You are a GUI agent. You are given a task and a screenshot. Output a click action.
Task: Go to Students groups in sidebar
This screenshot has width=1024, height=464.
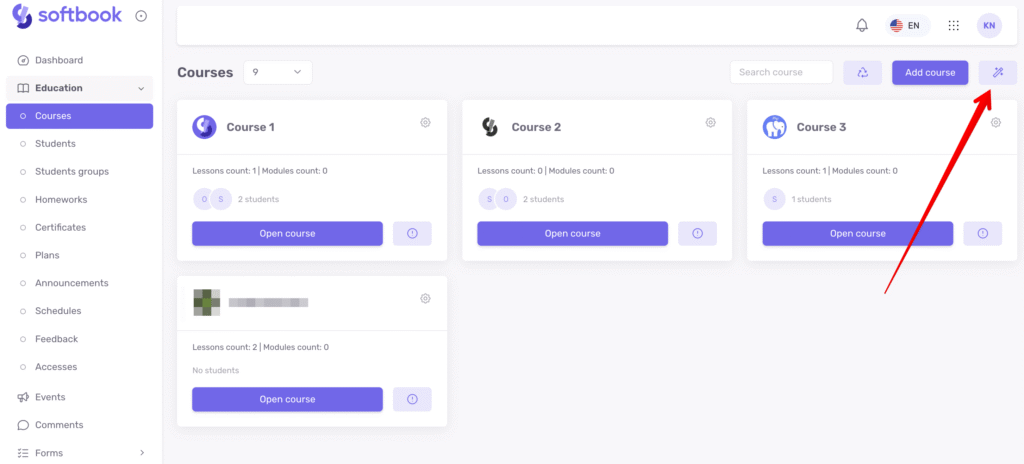point(72,171)
